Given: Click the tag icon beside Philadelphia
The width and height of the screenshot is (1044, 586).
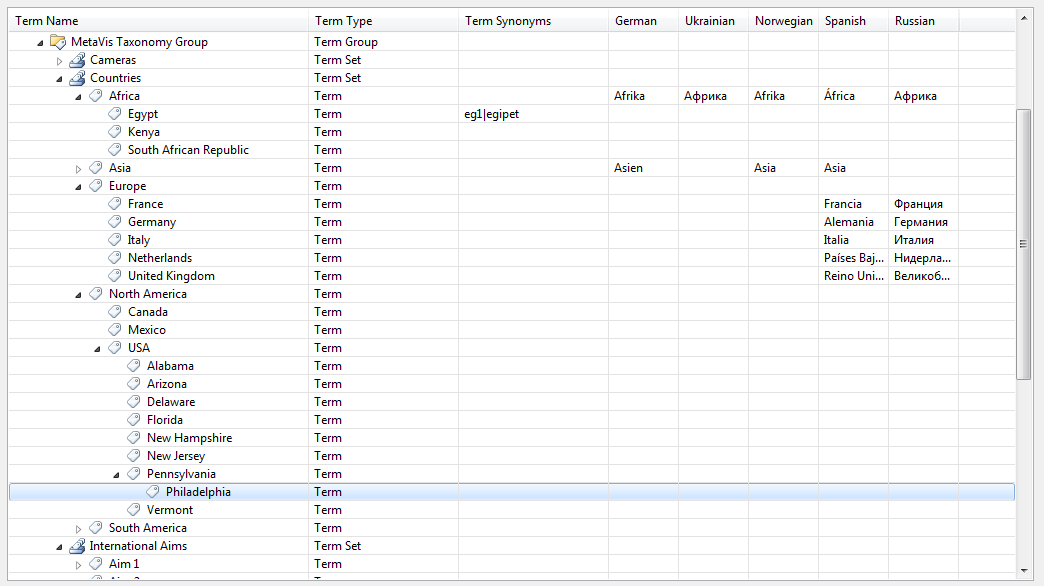Looking at the screenshot, I should pyautogui.click(x=153, y=492).
